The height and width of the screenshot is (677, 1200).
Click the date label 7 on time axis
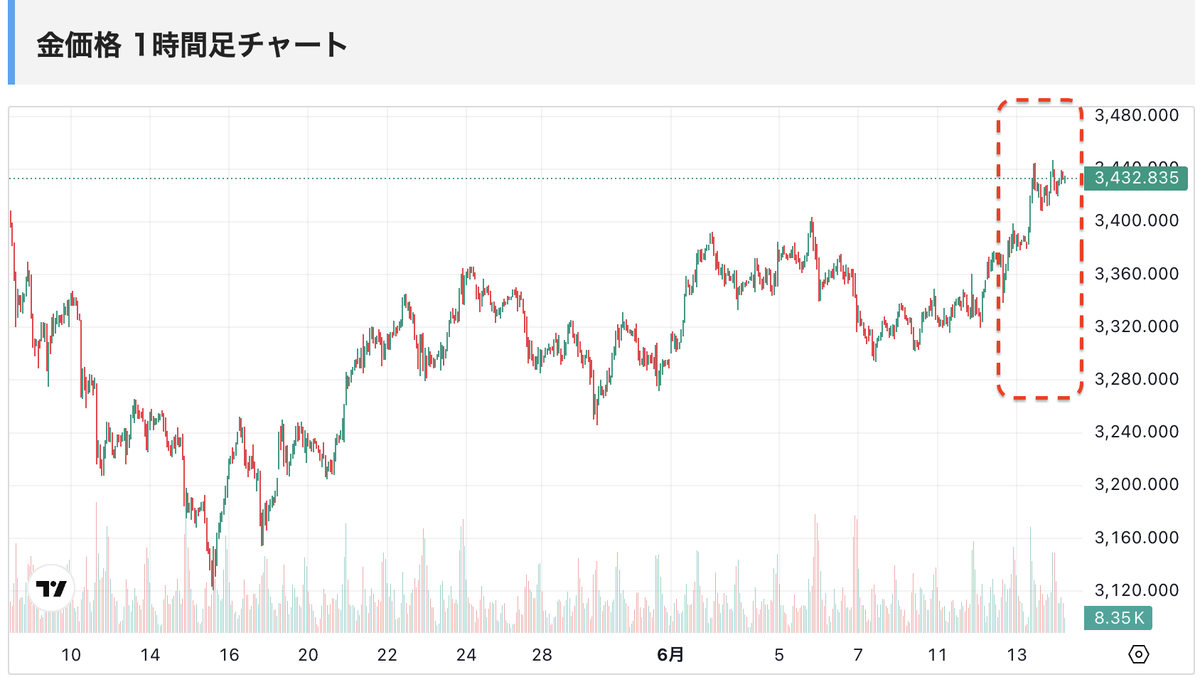[858, 655]
